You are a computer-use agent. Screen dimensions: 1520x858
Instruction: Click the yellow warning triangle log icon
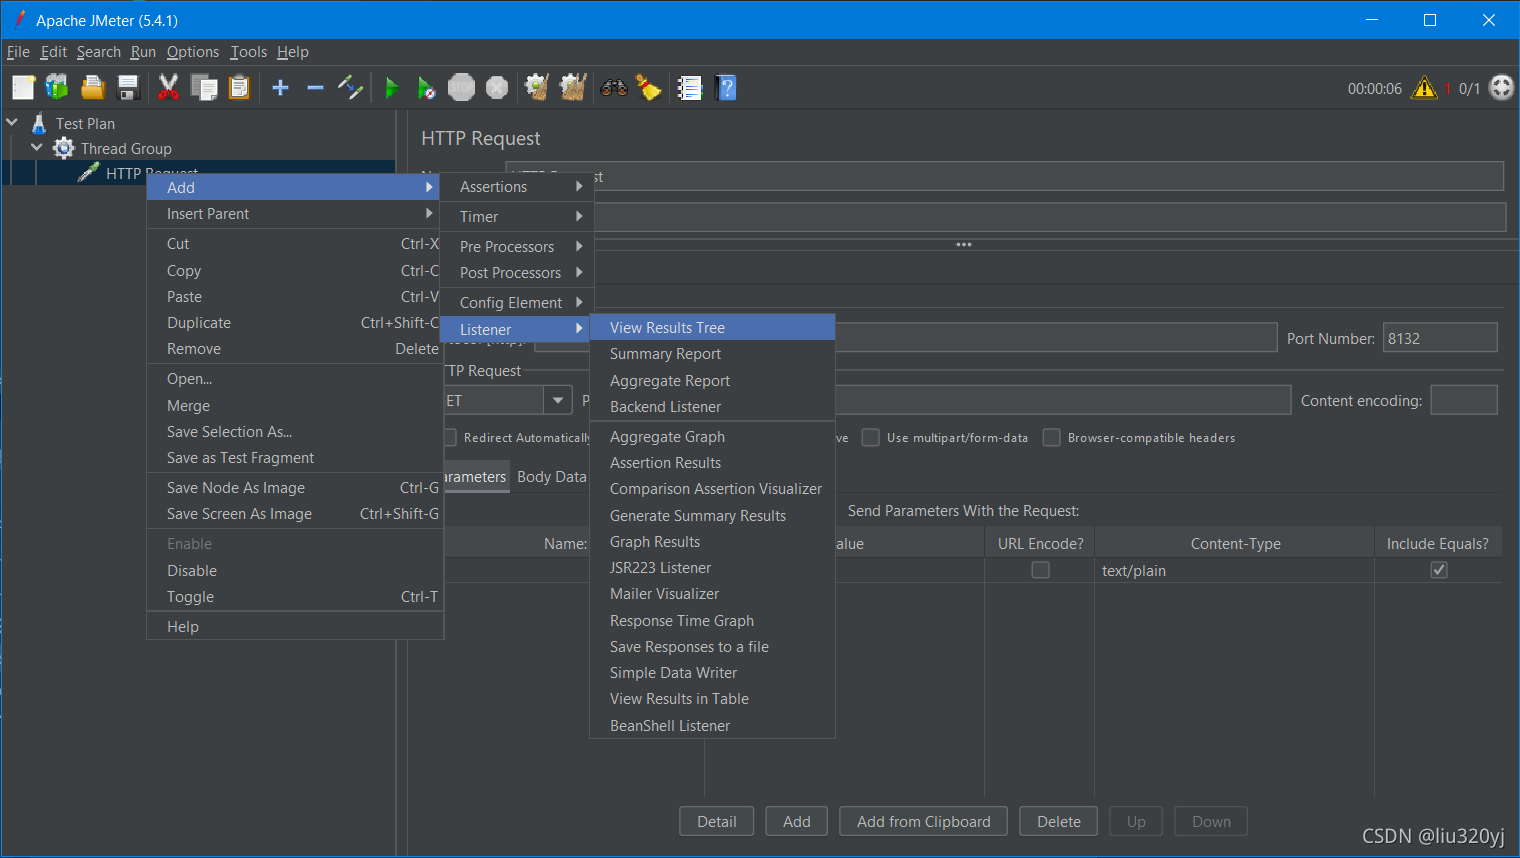(x=1424, y=88)
